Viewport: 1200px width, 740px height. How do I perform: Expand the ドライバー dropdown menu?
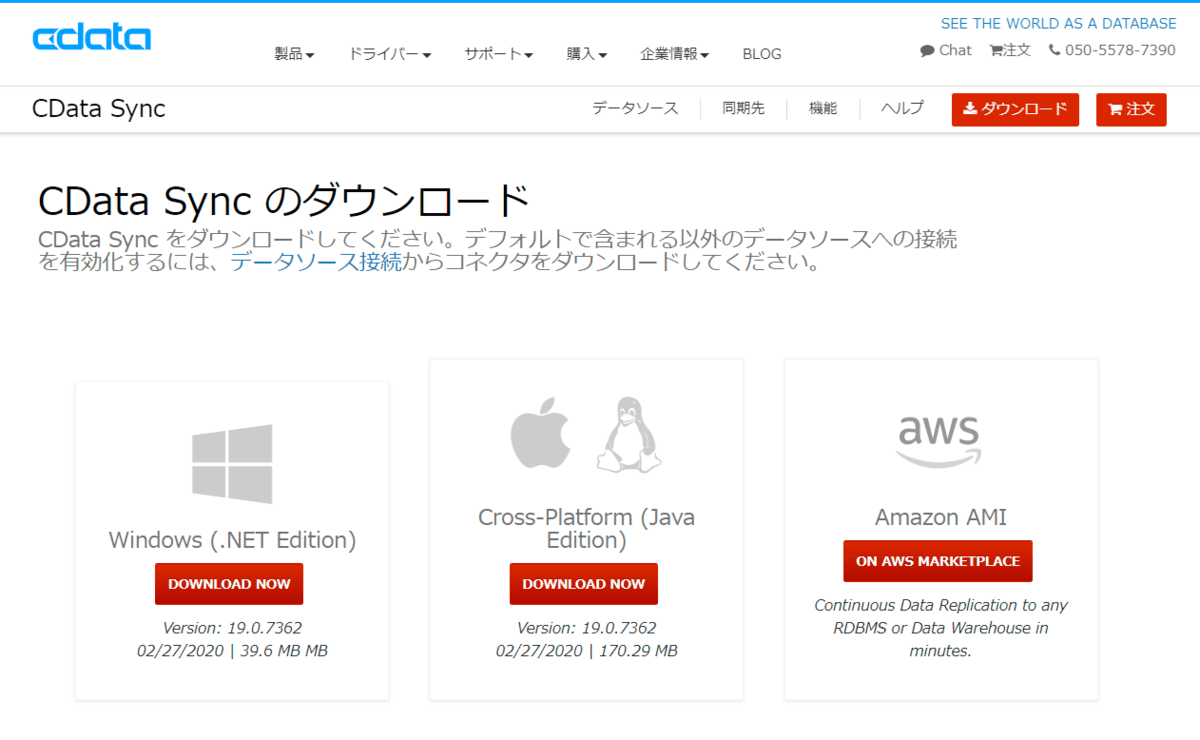[x=389, y=54]
